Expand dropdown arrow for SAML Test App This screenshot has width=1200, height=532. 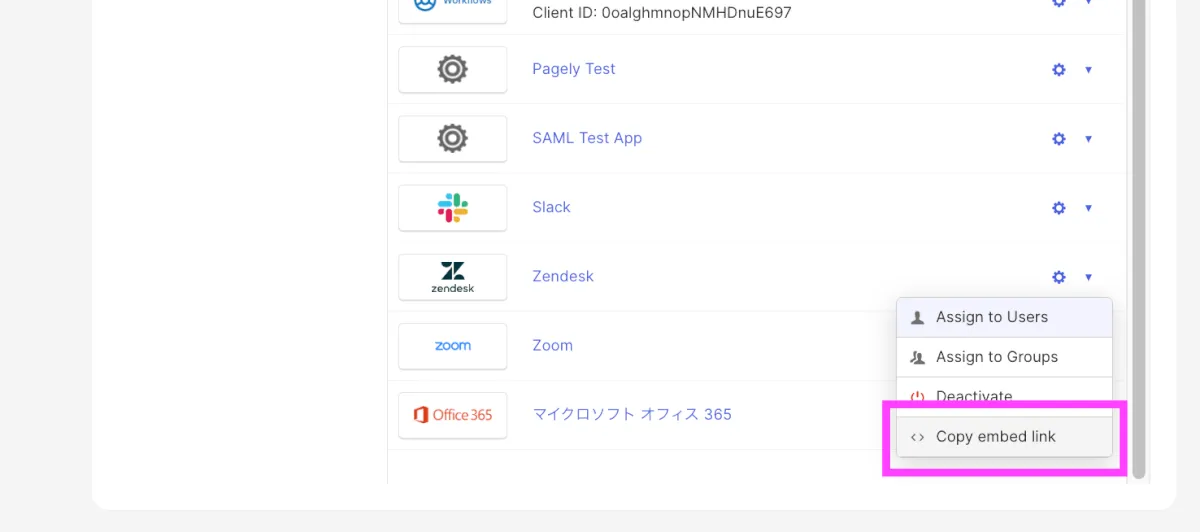(1088, 139)
